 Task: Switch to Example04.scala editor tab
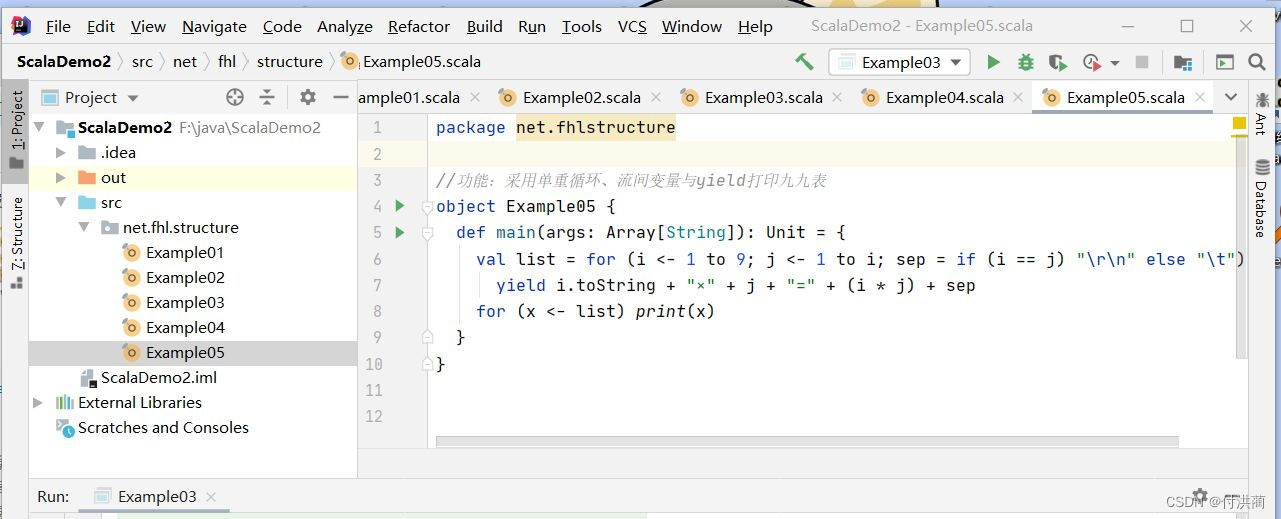click(944, 97)
